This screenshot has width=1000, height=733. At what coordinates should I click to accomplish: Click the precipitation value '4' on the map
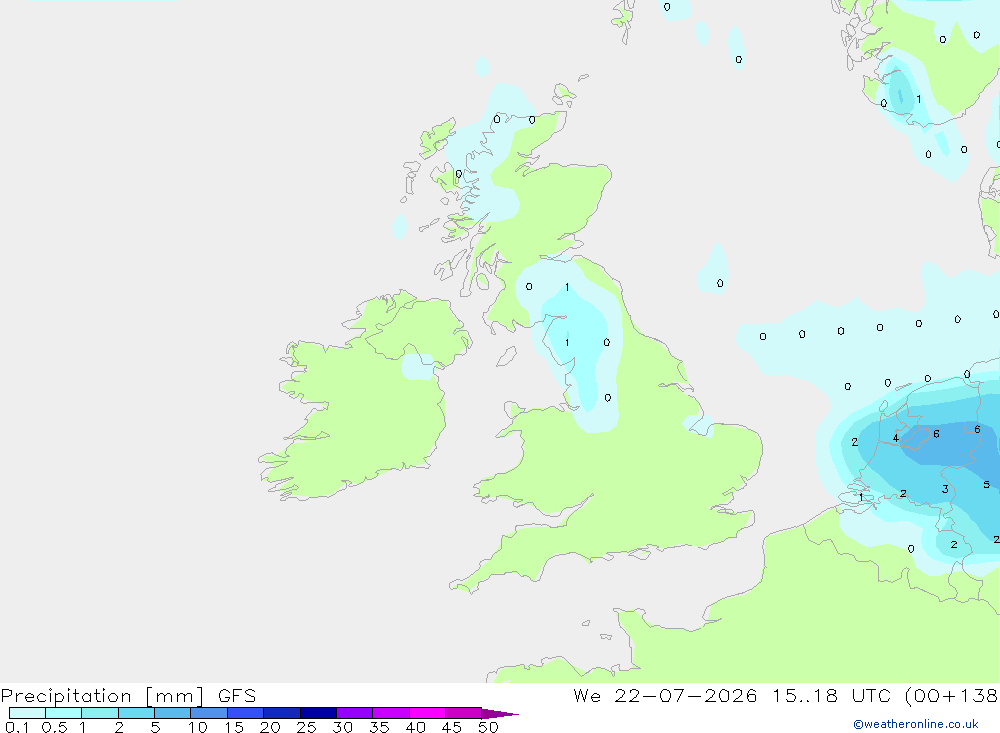pyautogui.click(x=895, y=438)
